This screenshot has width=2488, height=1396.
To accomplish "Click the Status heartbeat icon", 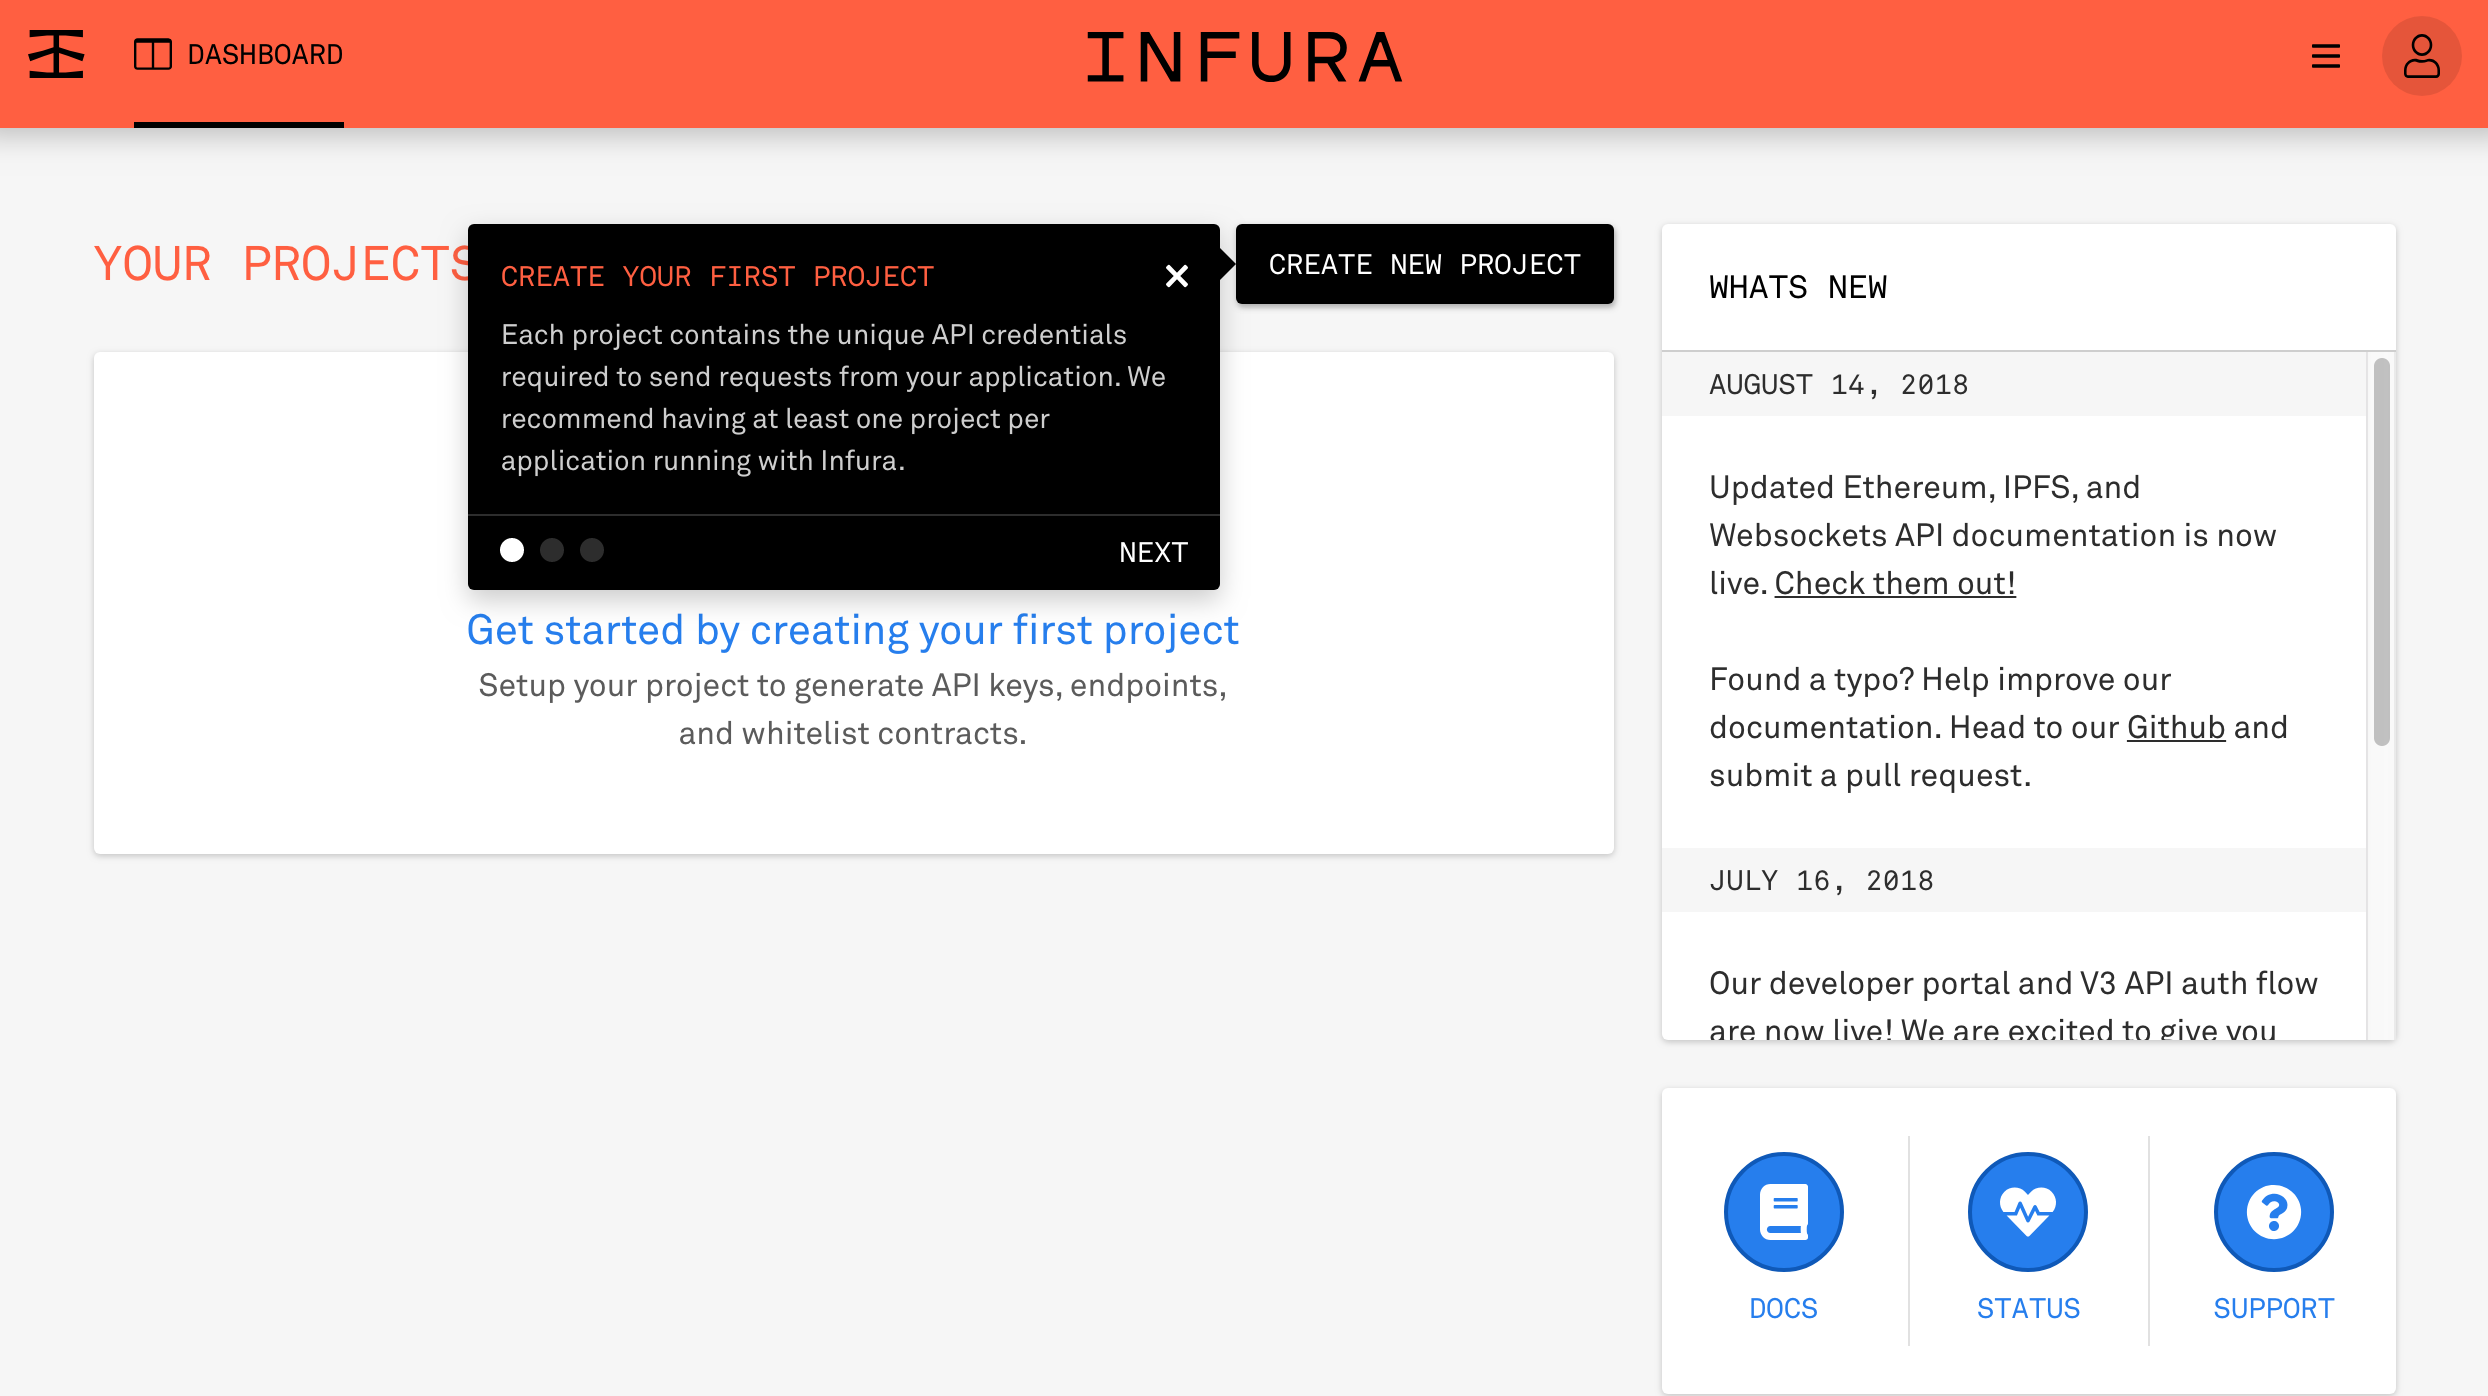I will 2027,1211.
